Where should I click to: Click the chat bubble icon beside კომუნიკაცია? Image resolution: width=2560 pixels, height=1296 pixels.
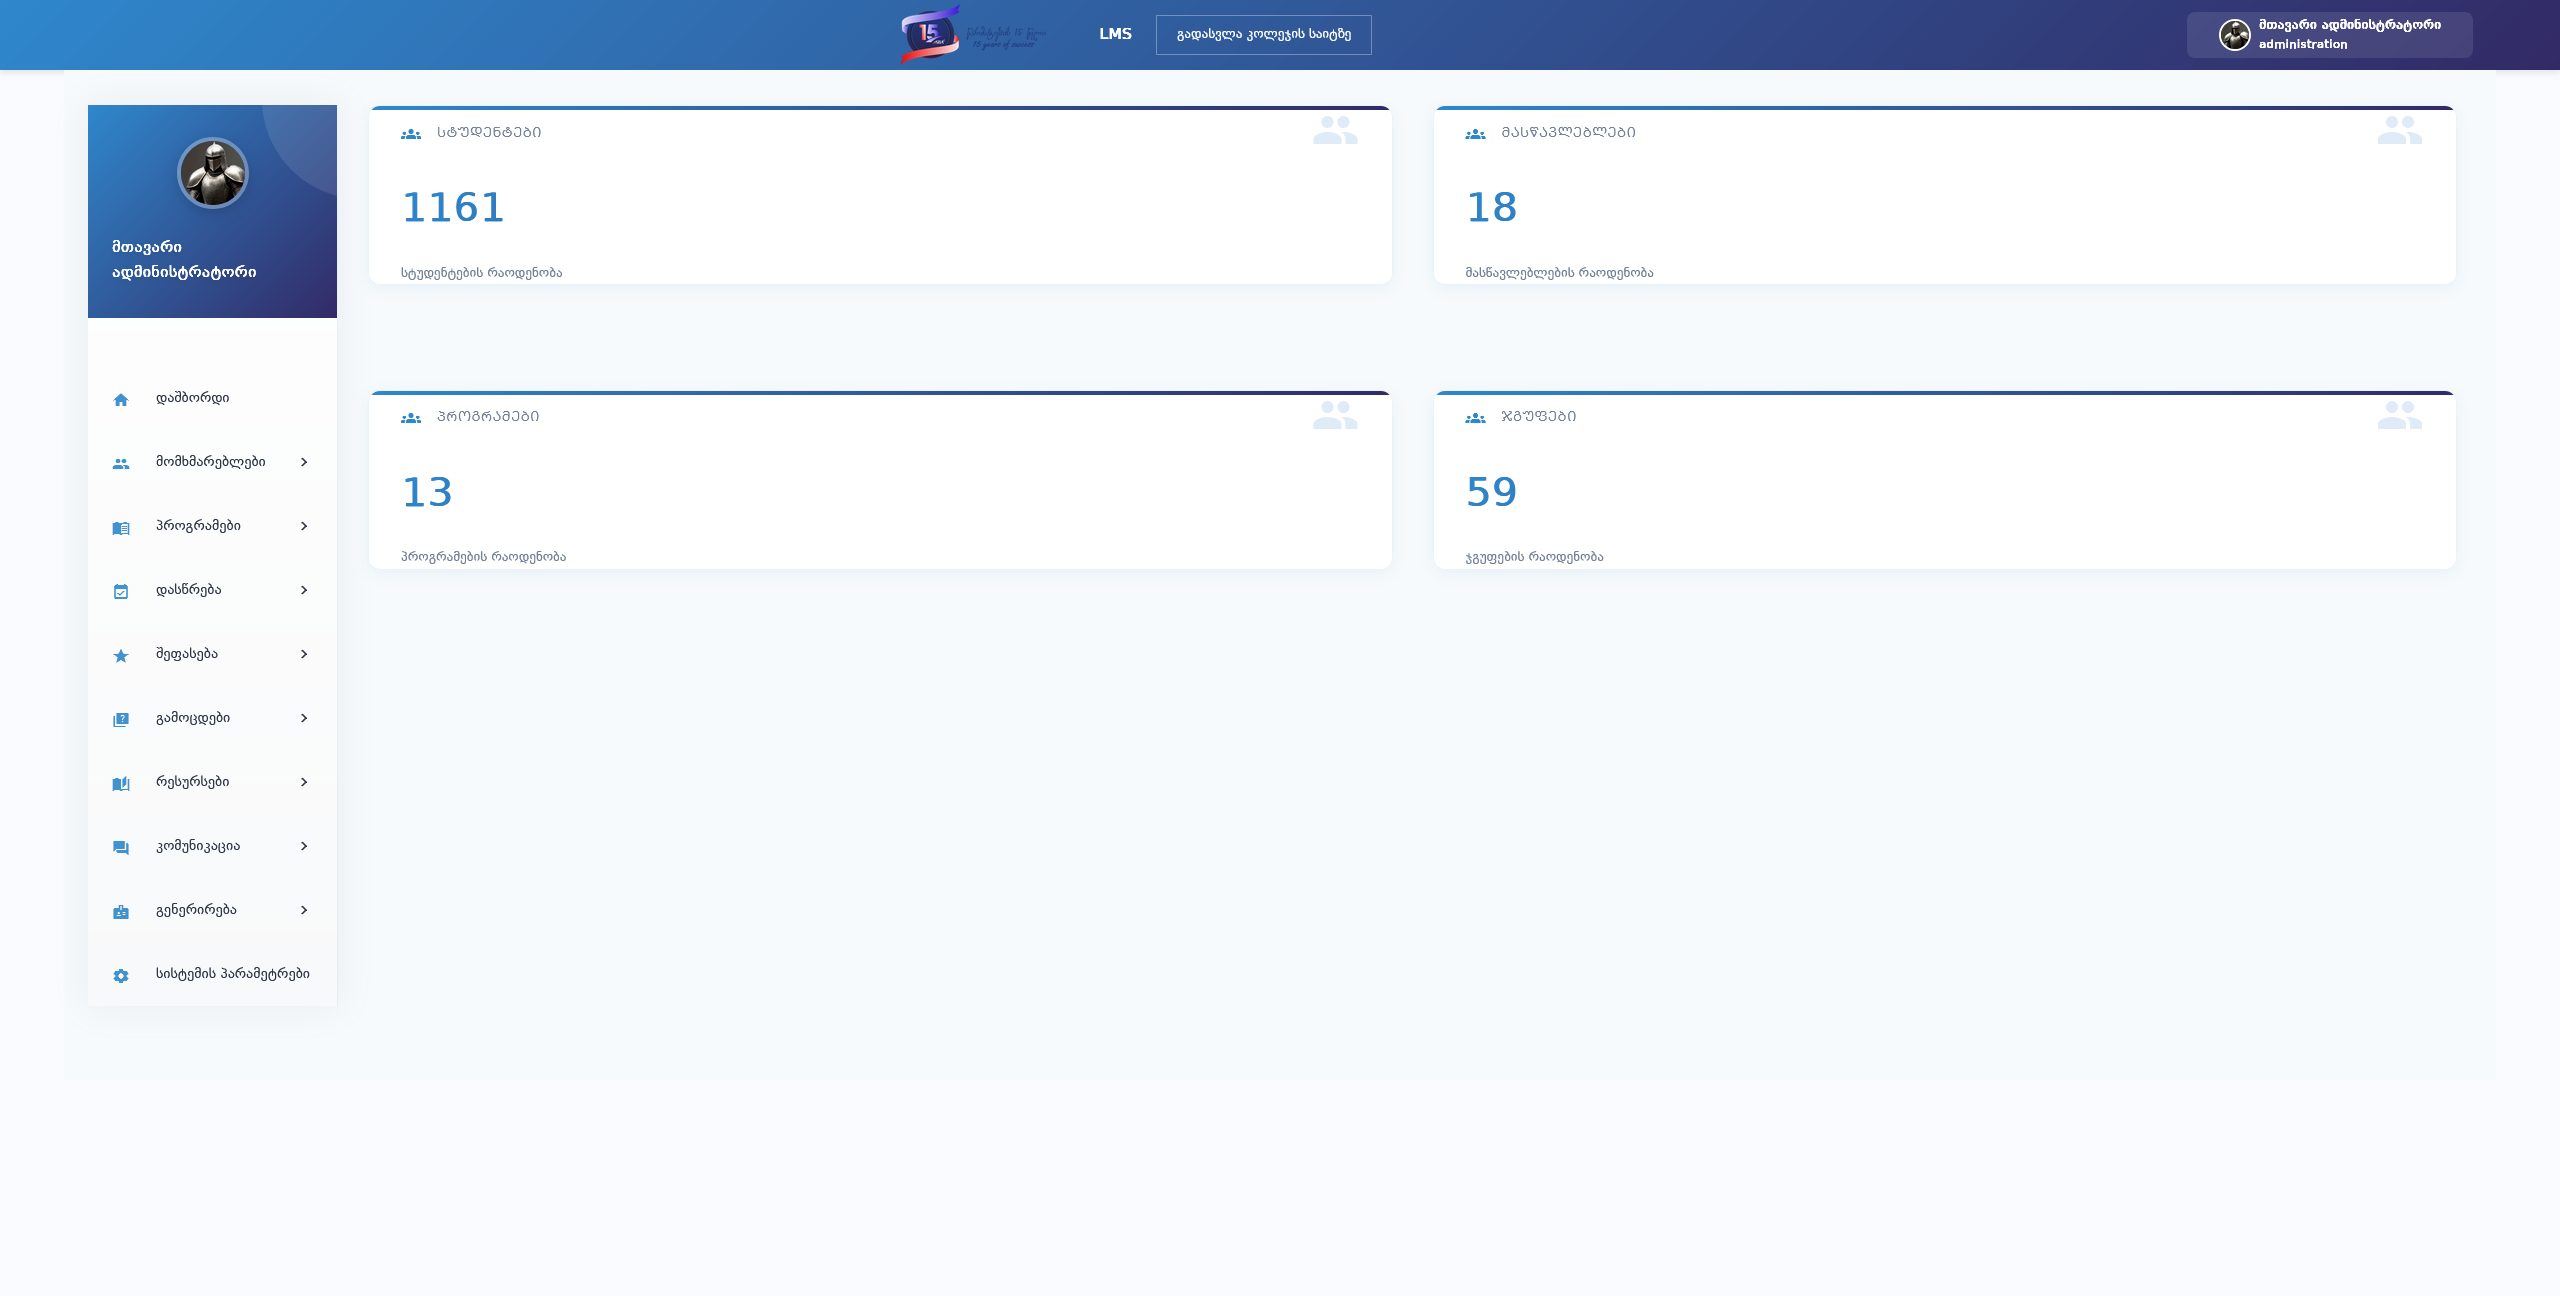tap(121, 847)
